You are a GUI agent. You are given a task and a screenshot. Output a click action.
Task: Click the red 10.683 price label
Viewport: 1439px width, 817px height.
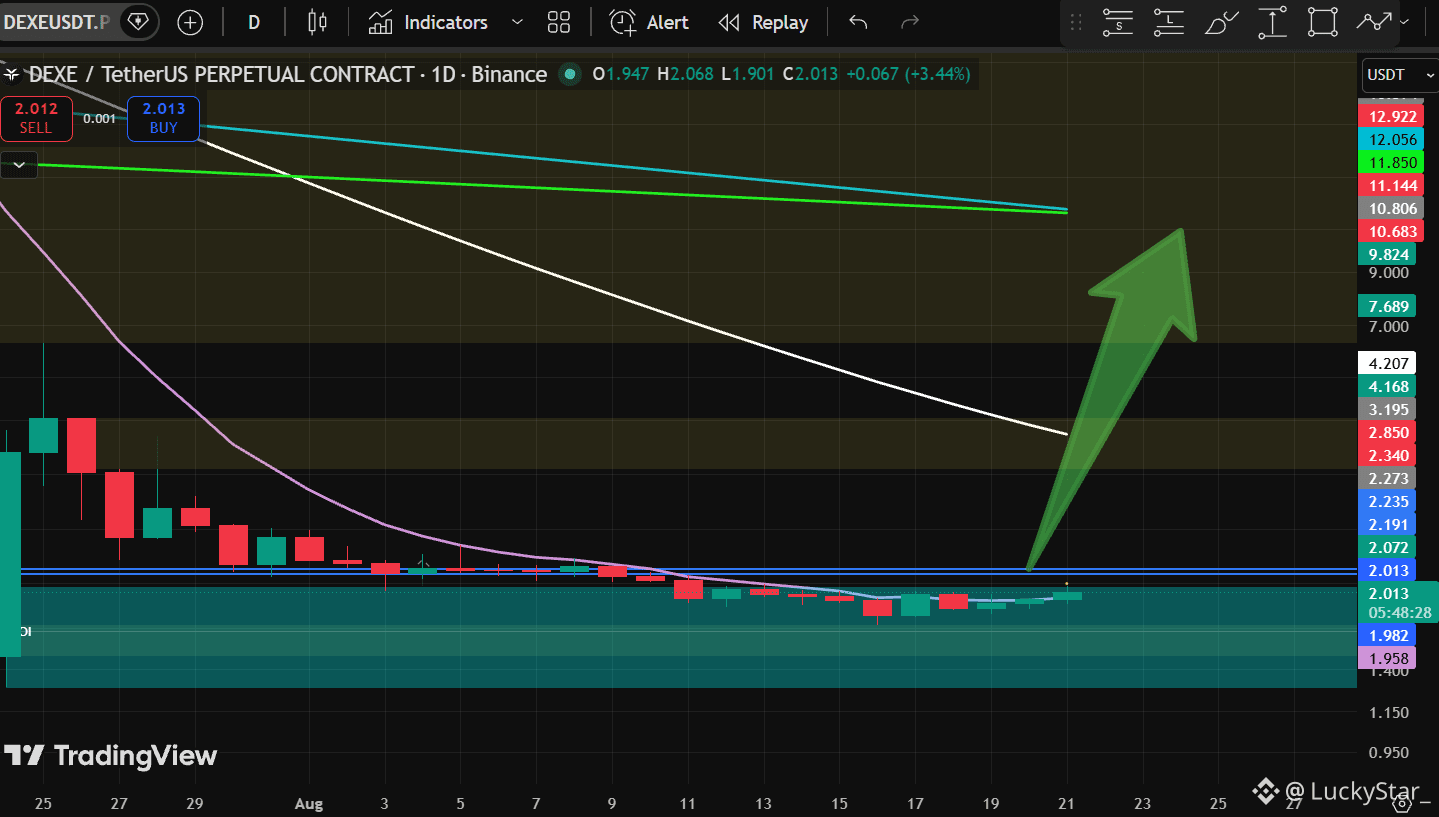click(x=1393, y=232)
